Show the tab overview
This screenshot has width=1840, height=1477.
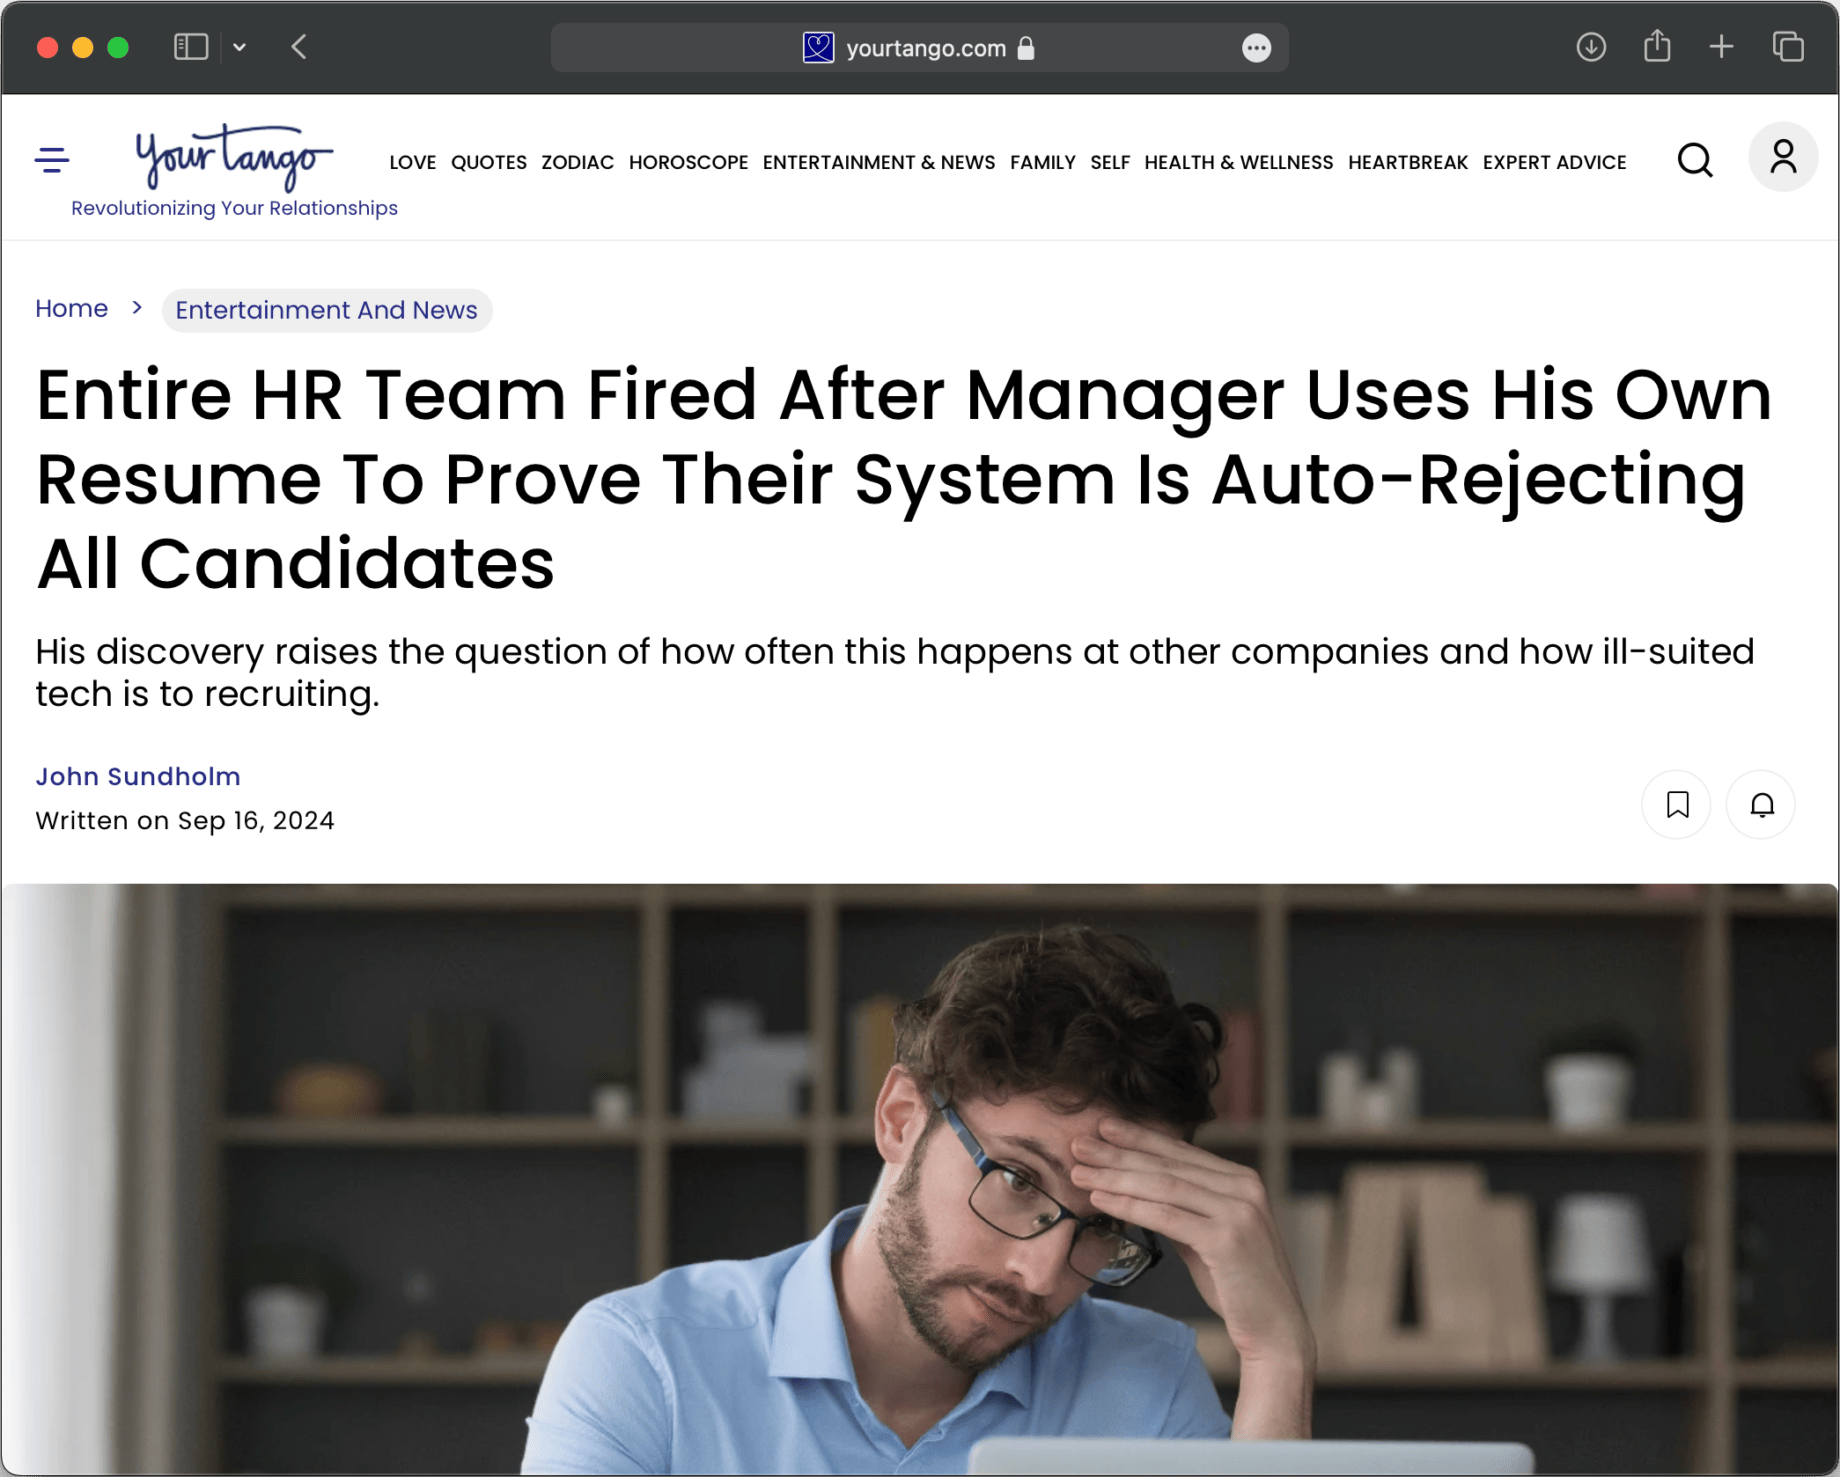click(x=1788, y=47)
